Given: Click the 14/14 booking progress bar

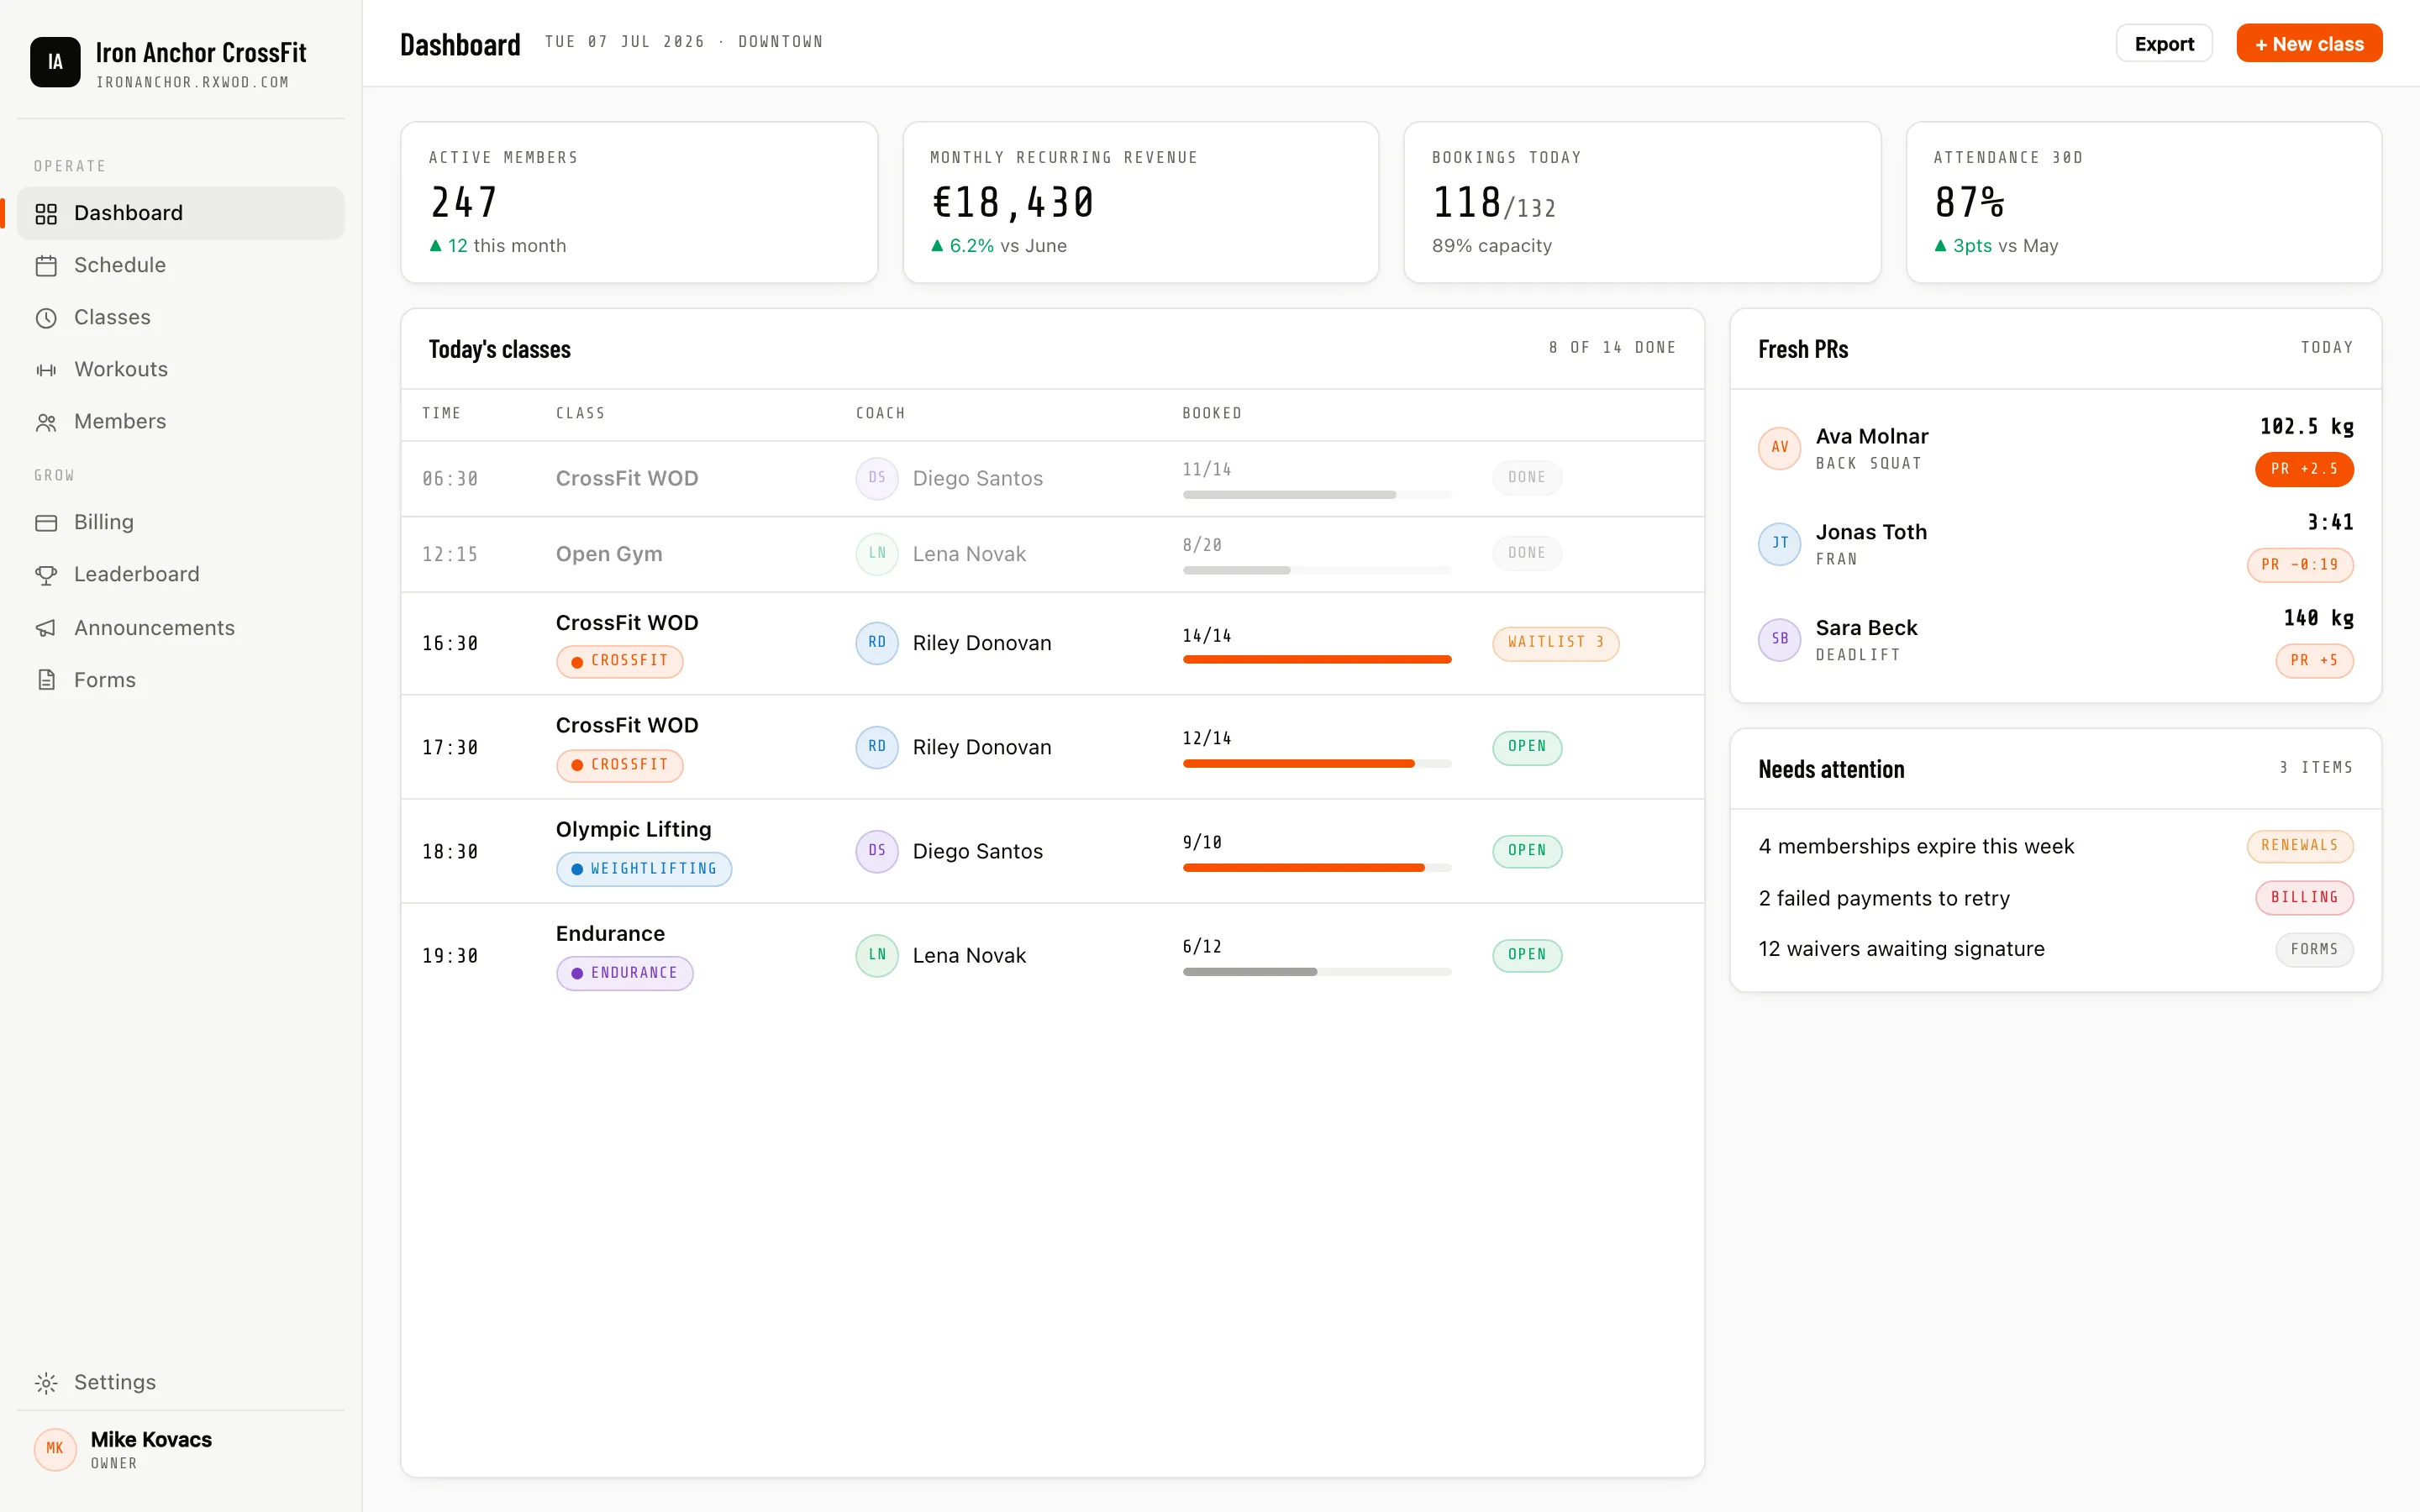Looking at the screenshot, I should coord(1317,660).
